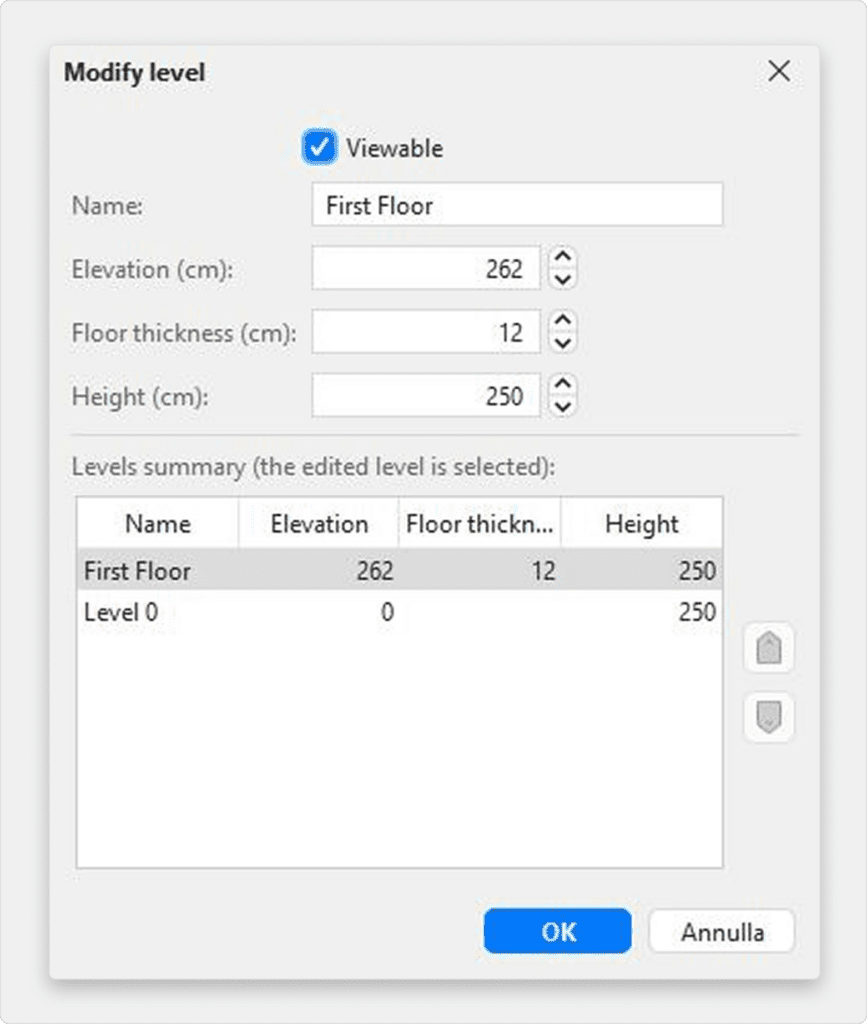The image size is (867, 1024).
Task: Uncheck the Viewable checkbox
Action: click(318, 148)
